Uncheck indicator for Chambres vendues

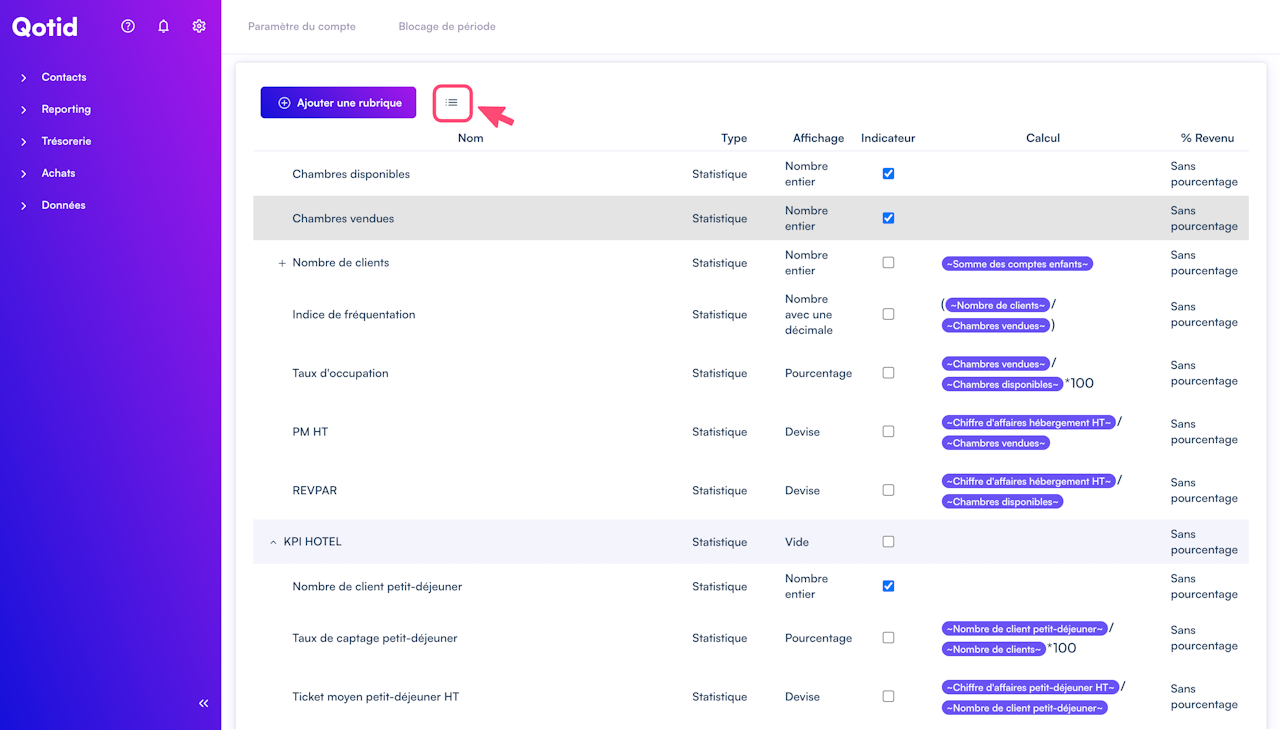[888, 218]
